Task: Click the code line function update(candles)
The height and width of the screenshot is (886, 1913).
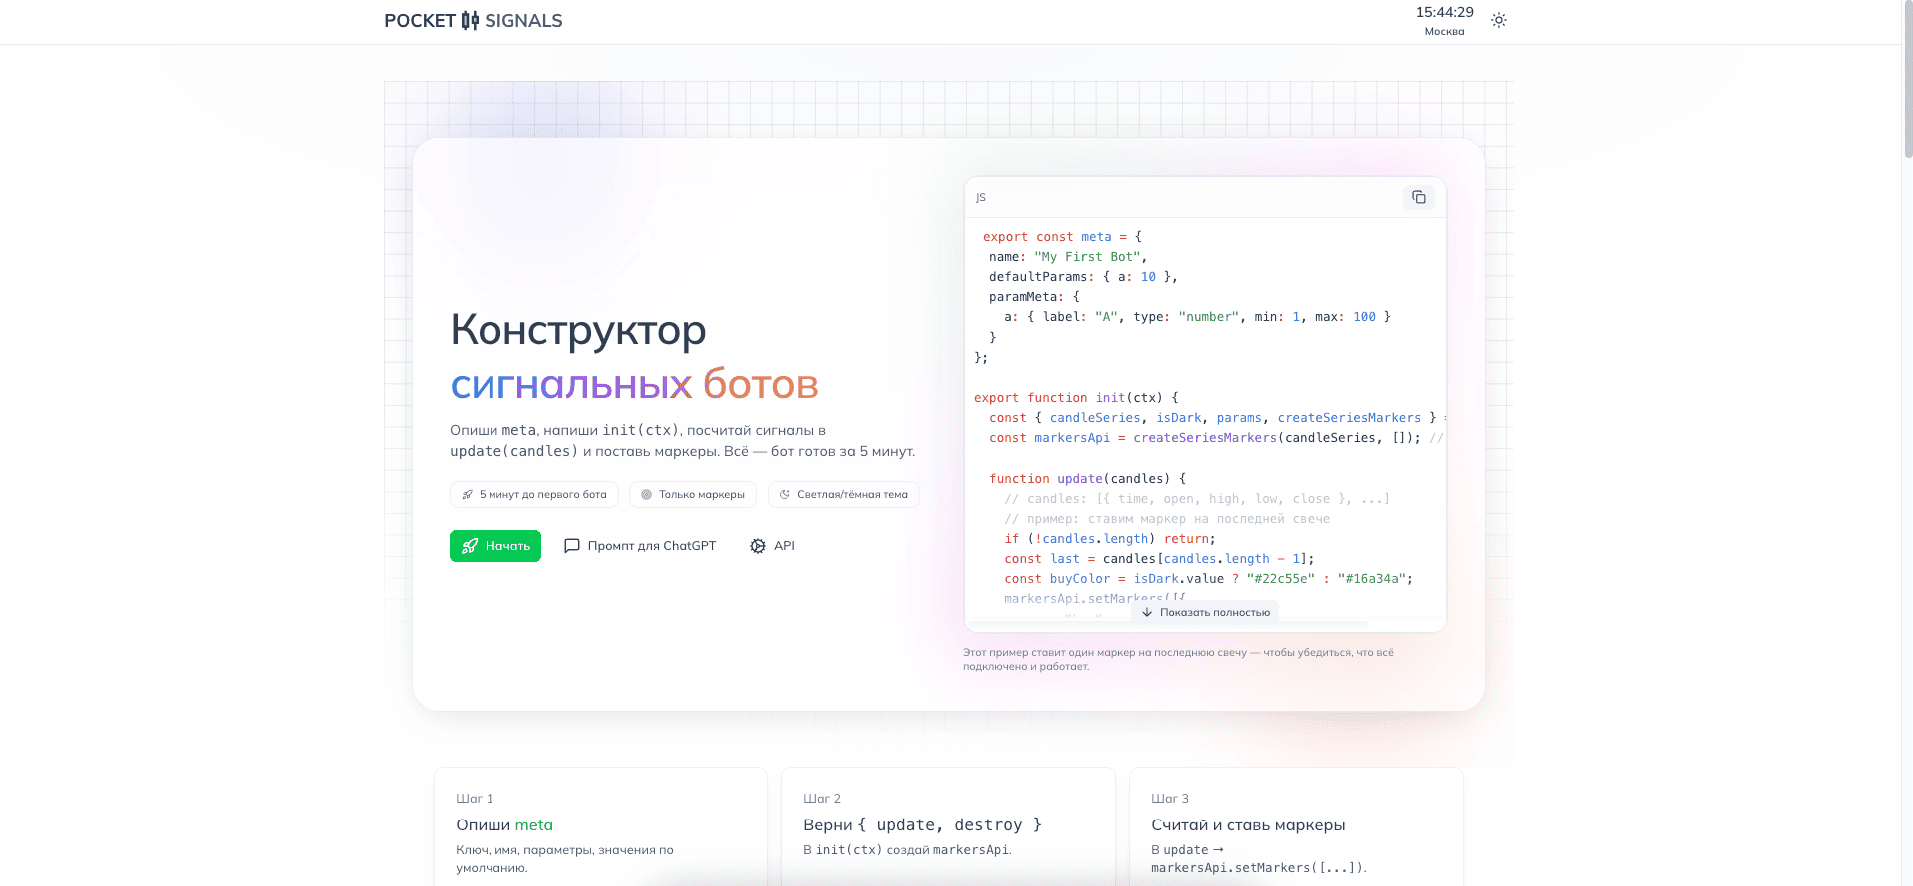Action: 1087,479
